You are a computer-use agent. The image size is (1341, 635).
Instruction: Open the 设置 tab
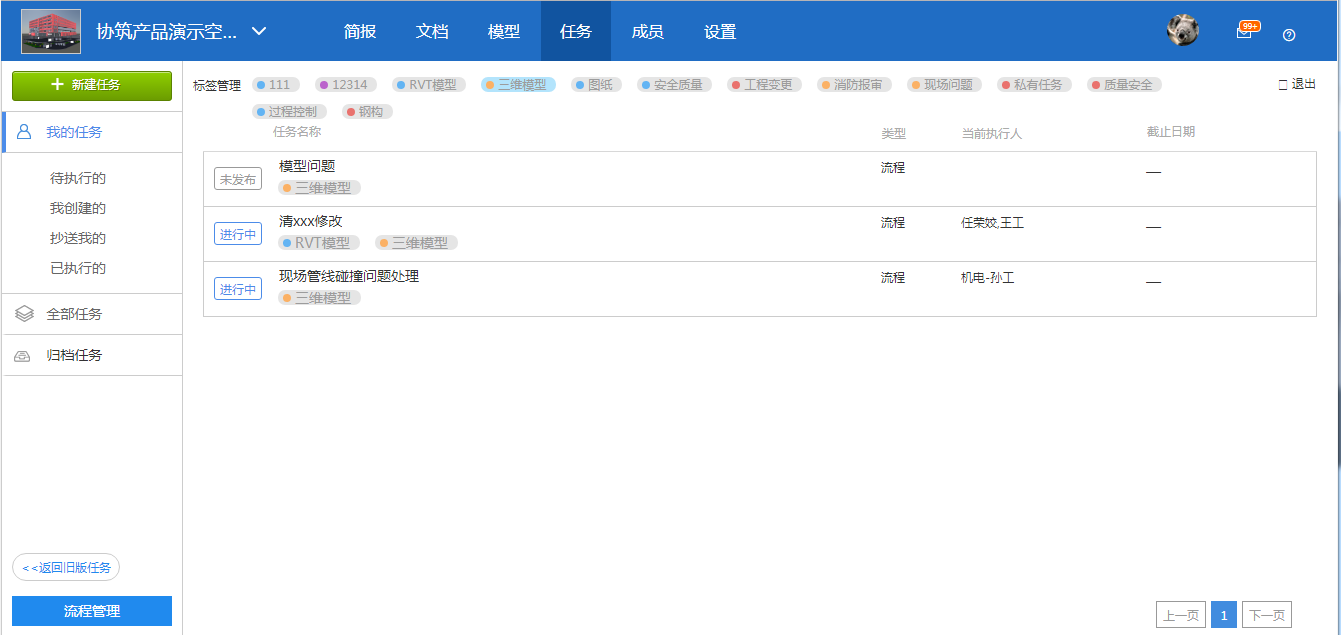718,31
